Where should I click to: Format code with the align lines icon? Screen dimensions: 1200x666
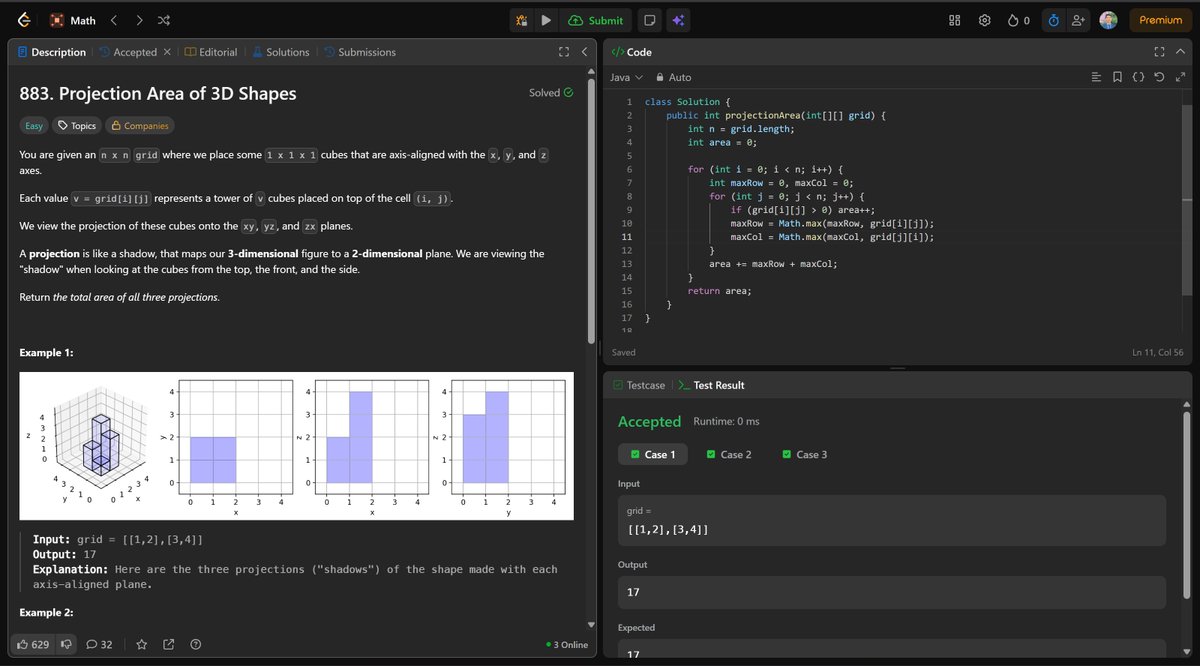point(1096,77)
